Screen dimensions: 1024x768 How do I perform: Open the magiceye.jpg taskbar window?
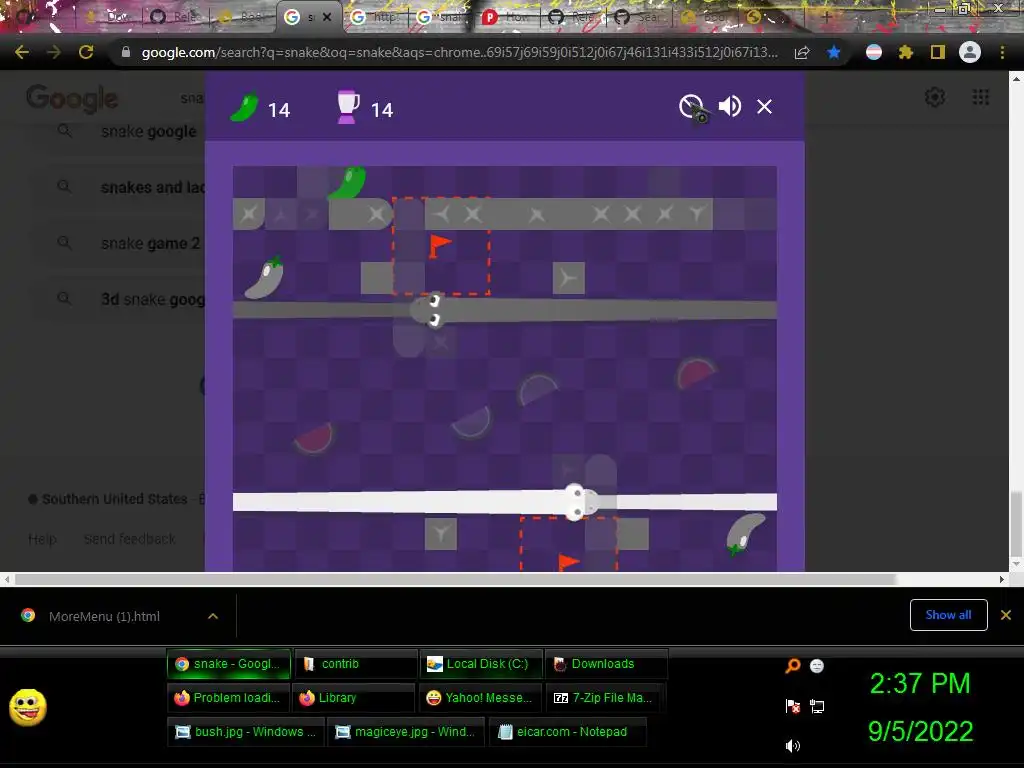click(x=406, y=731)
